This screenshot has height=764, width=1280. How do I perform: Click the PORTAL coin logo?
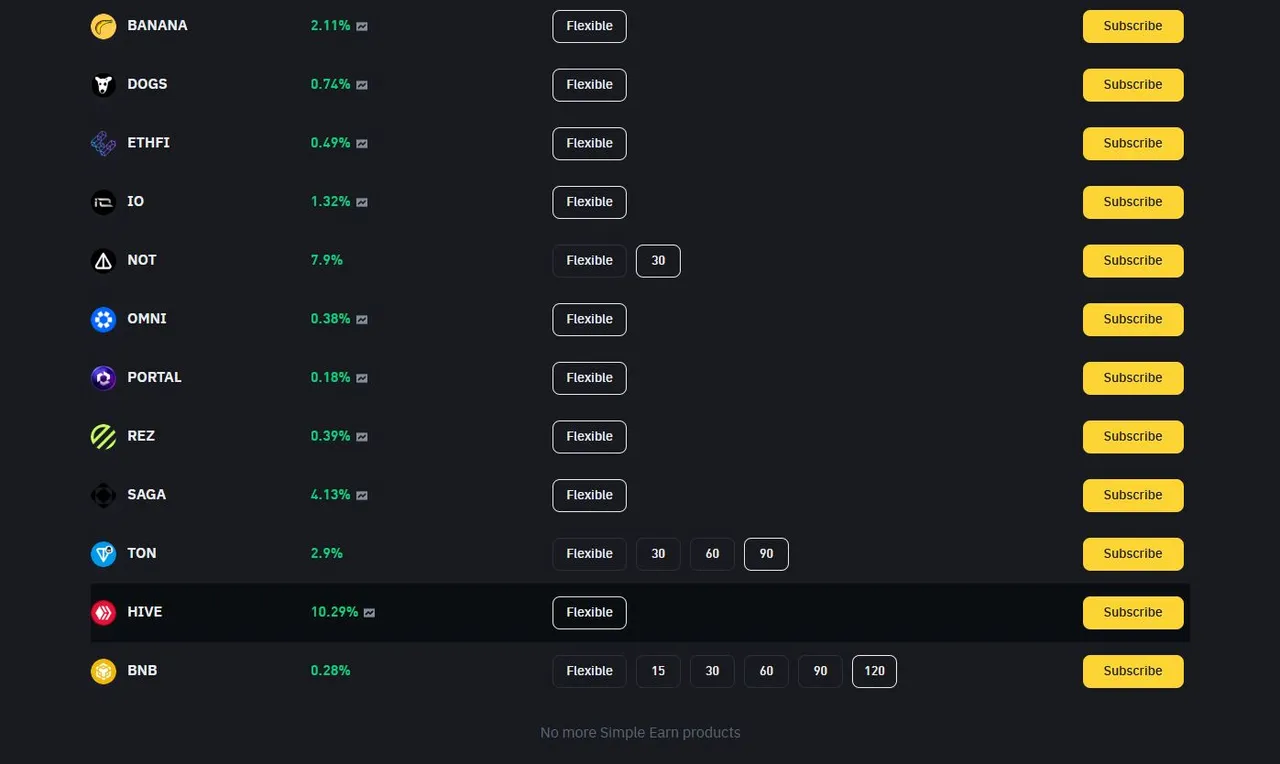[x=104, y=378]
